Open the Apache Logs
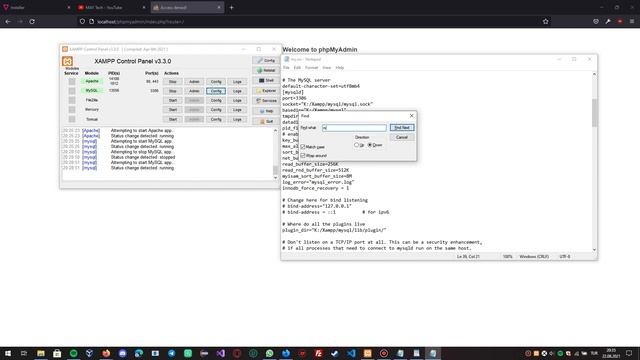The width and height of the screenshot is (640, 360). point(237,82)
